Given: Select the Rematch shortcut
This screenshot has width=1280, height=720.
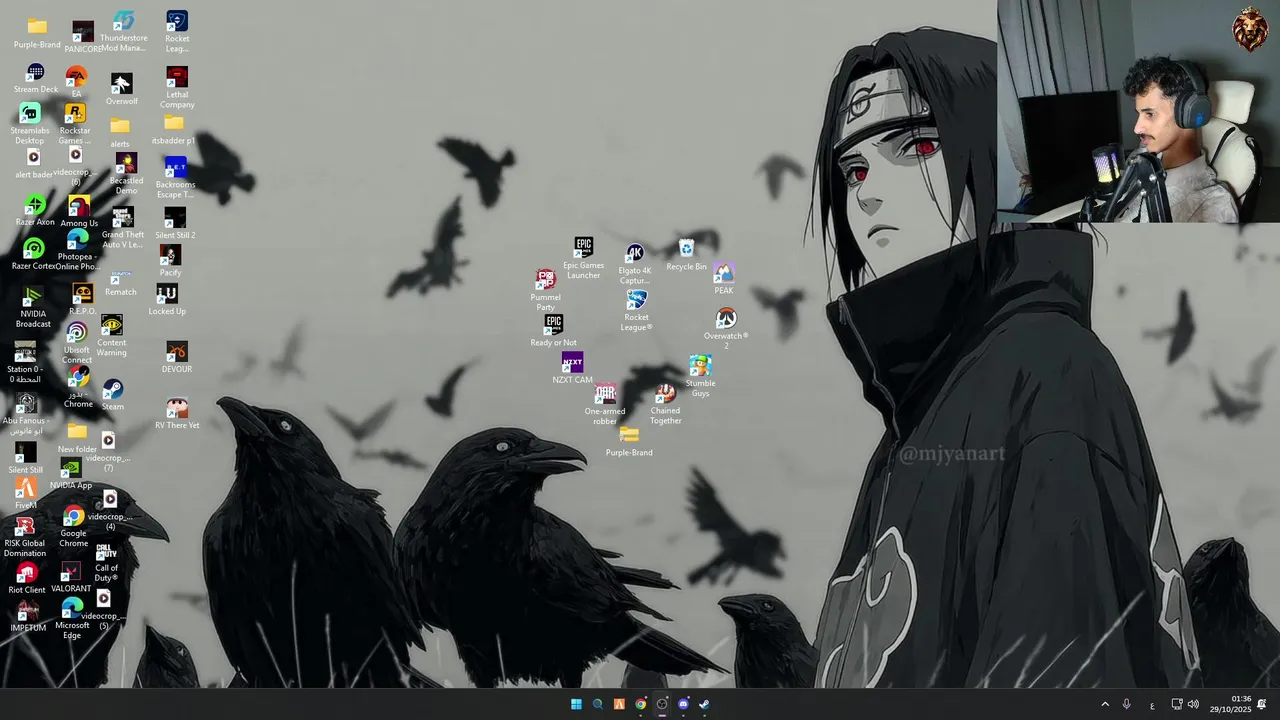Looking at the screenshot, I should (x=121, y=281).
